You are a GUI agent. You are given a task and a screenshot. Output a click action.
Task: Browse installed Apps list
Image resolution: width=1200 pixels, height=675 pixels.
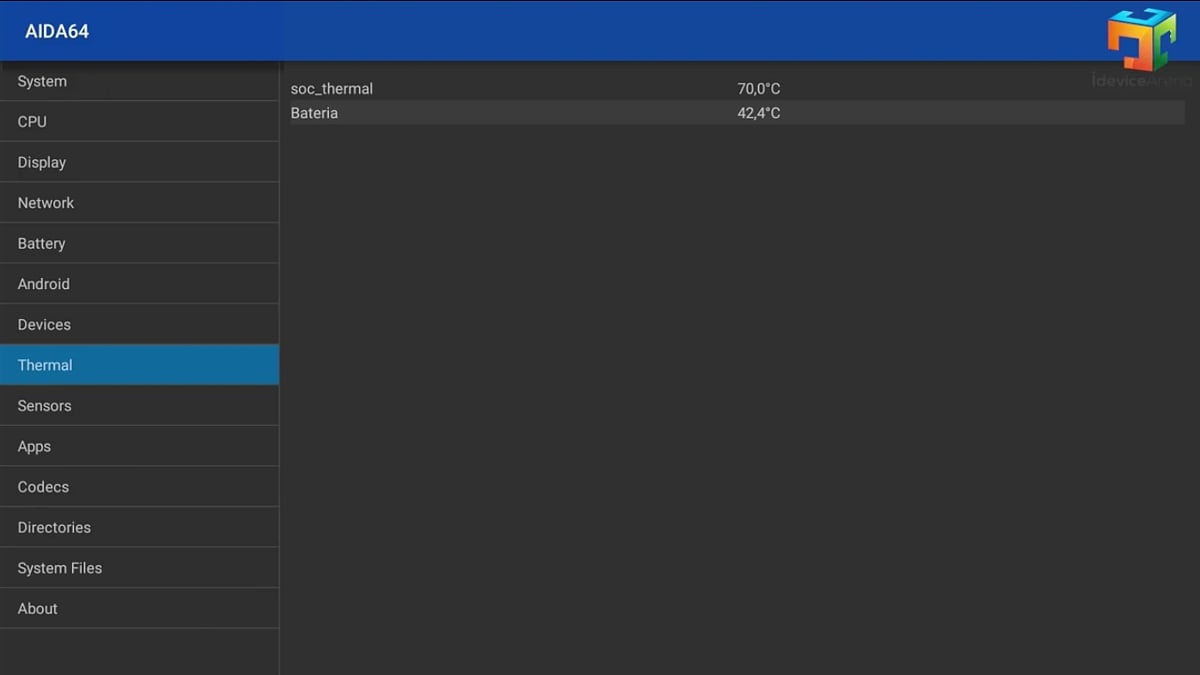[x=33, y=446]
